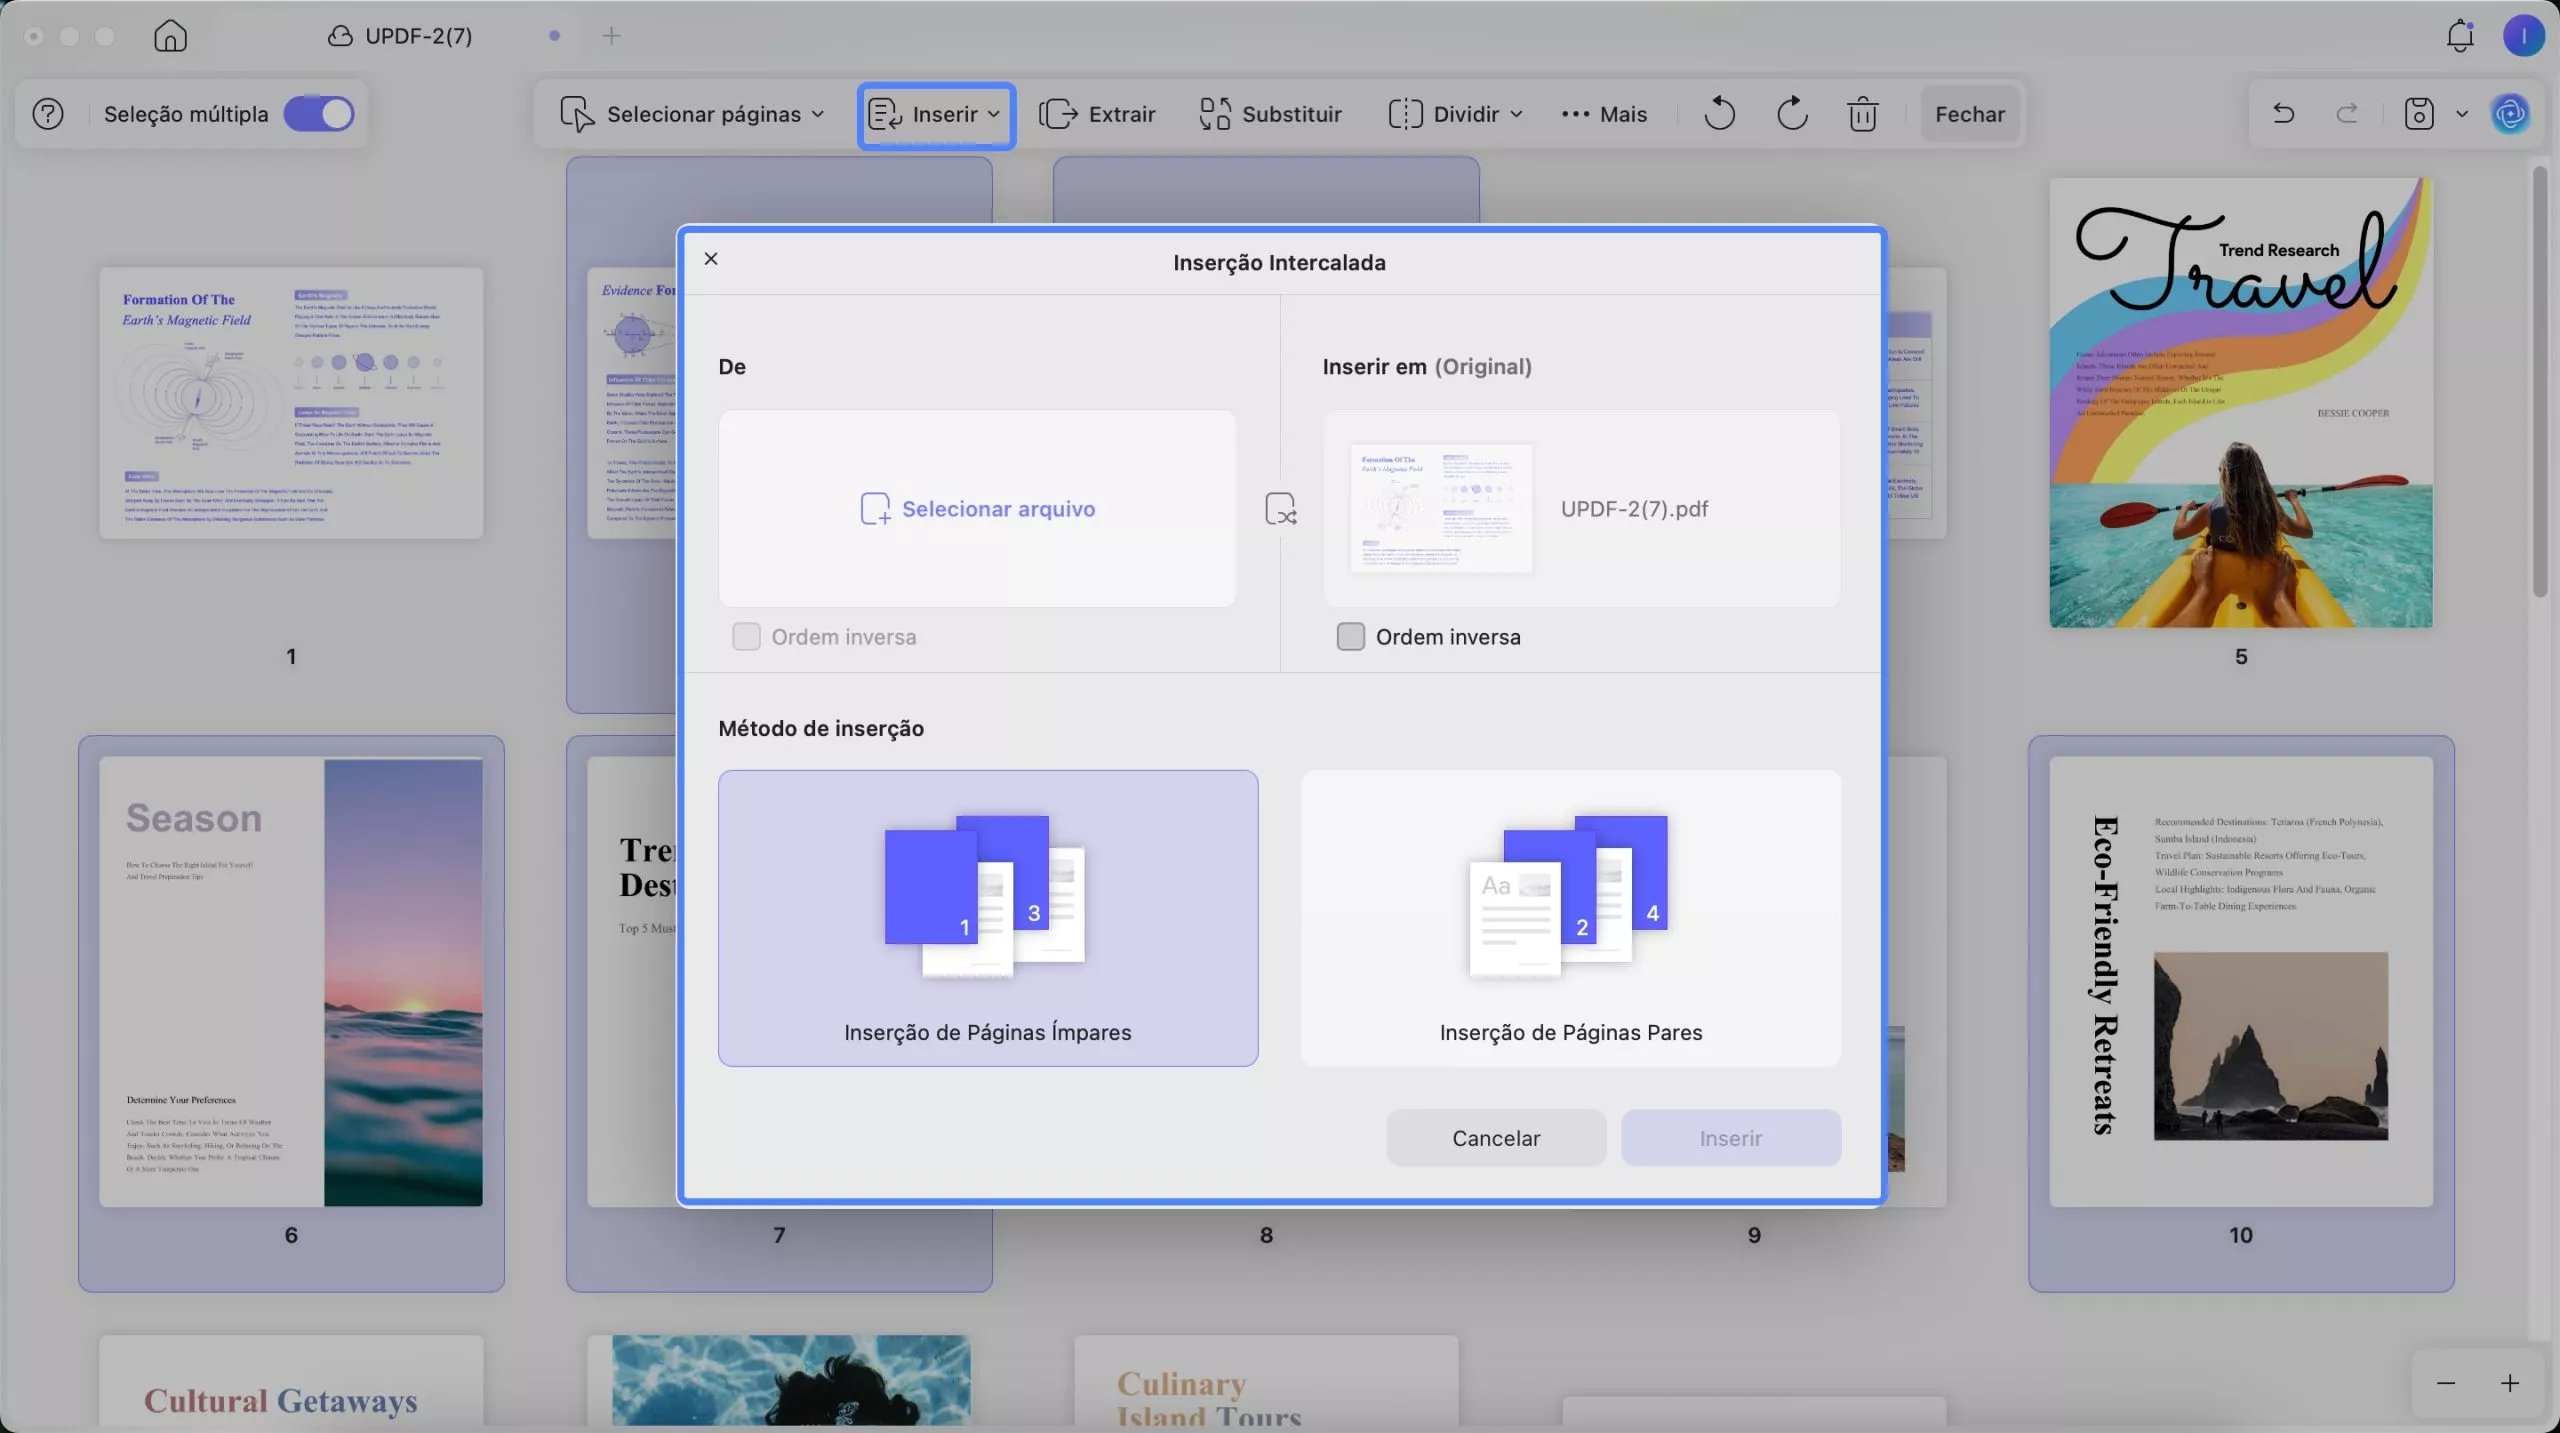2560x1433 pixels.
Task: Click the save file icon
Action: tap(2419, 114)
